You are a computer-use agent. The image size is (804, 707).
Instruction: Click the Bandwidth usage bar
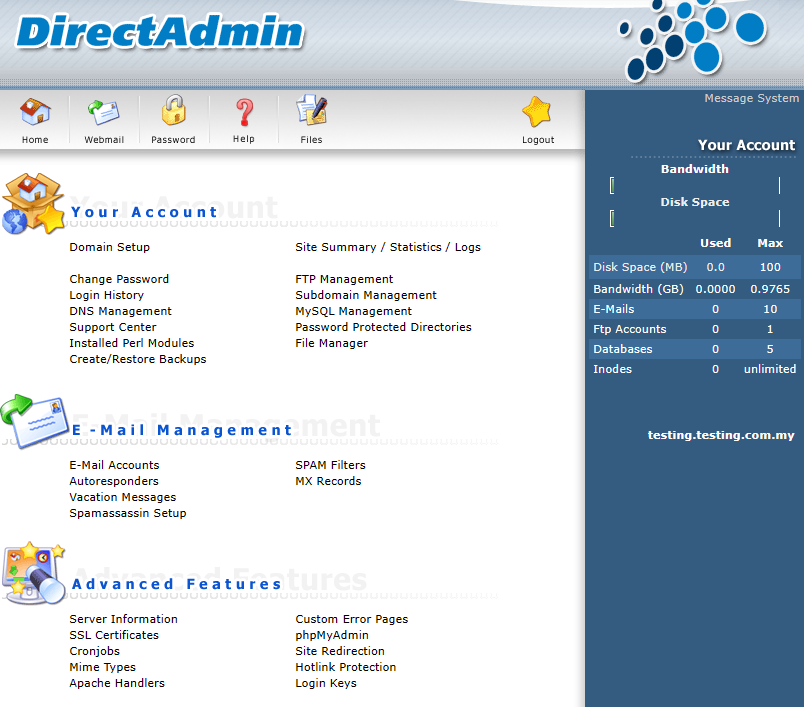click(x=694, y=184)
